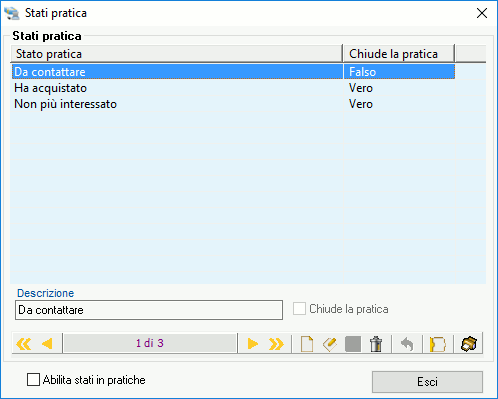Sort by Stato pratica column header
498x399 pixels.
coord(177,54)
